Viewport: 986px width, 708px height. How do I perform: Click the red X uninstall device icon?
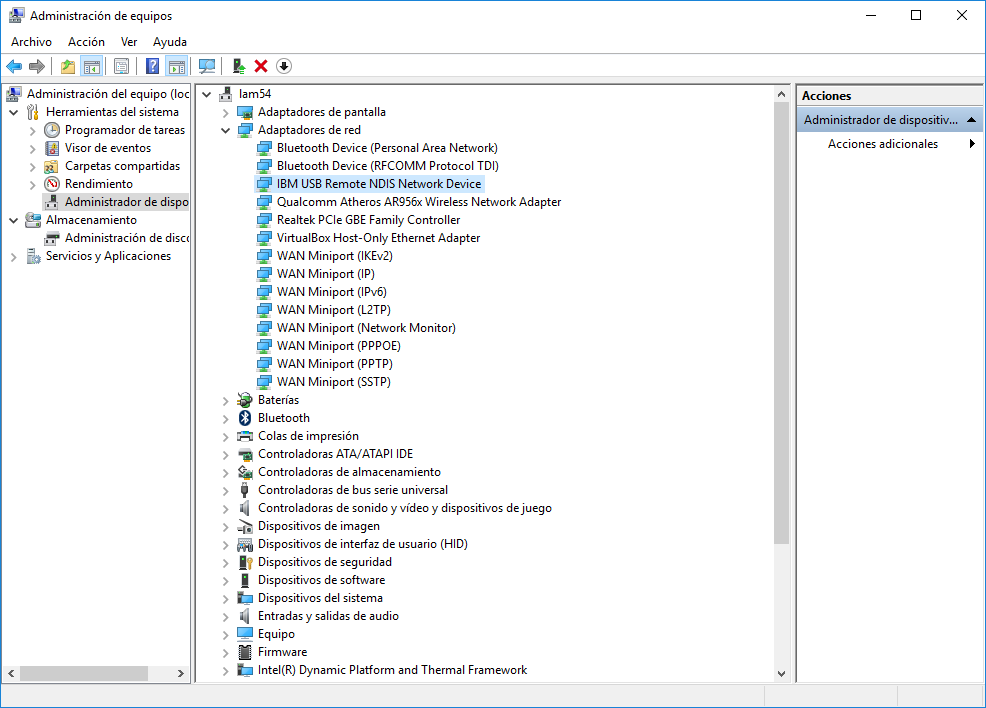[261, 66]
